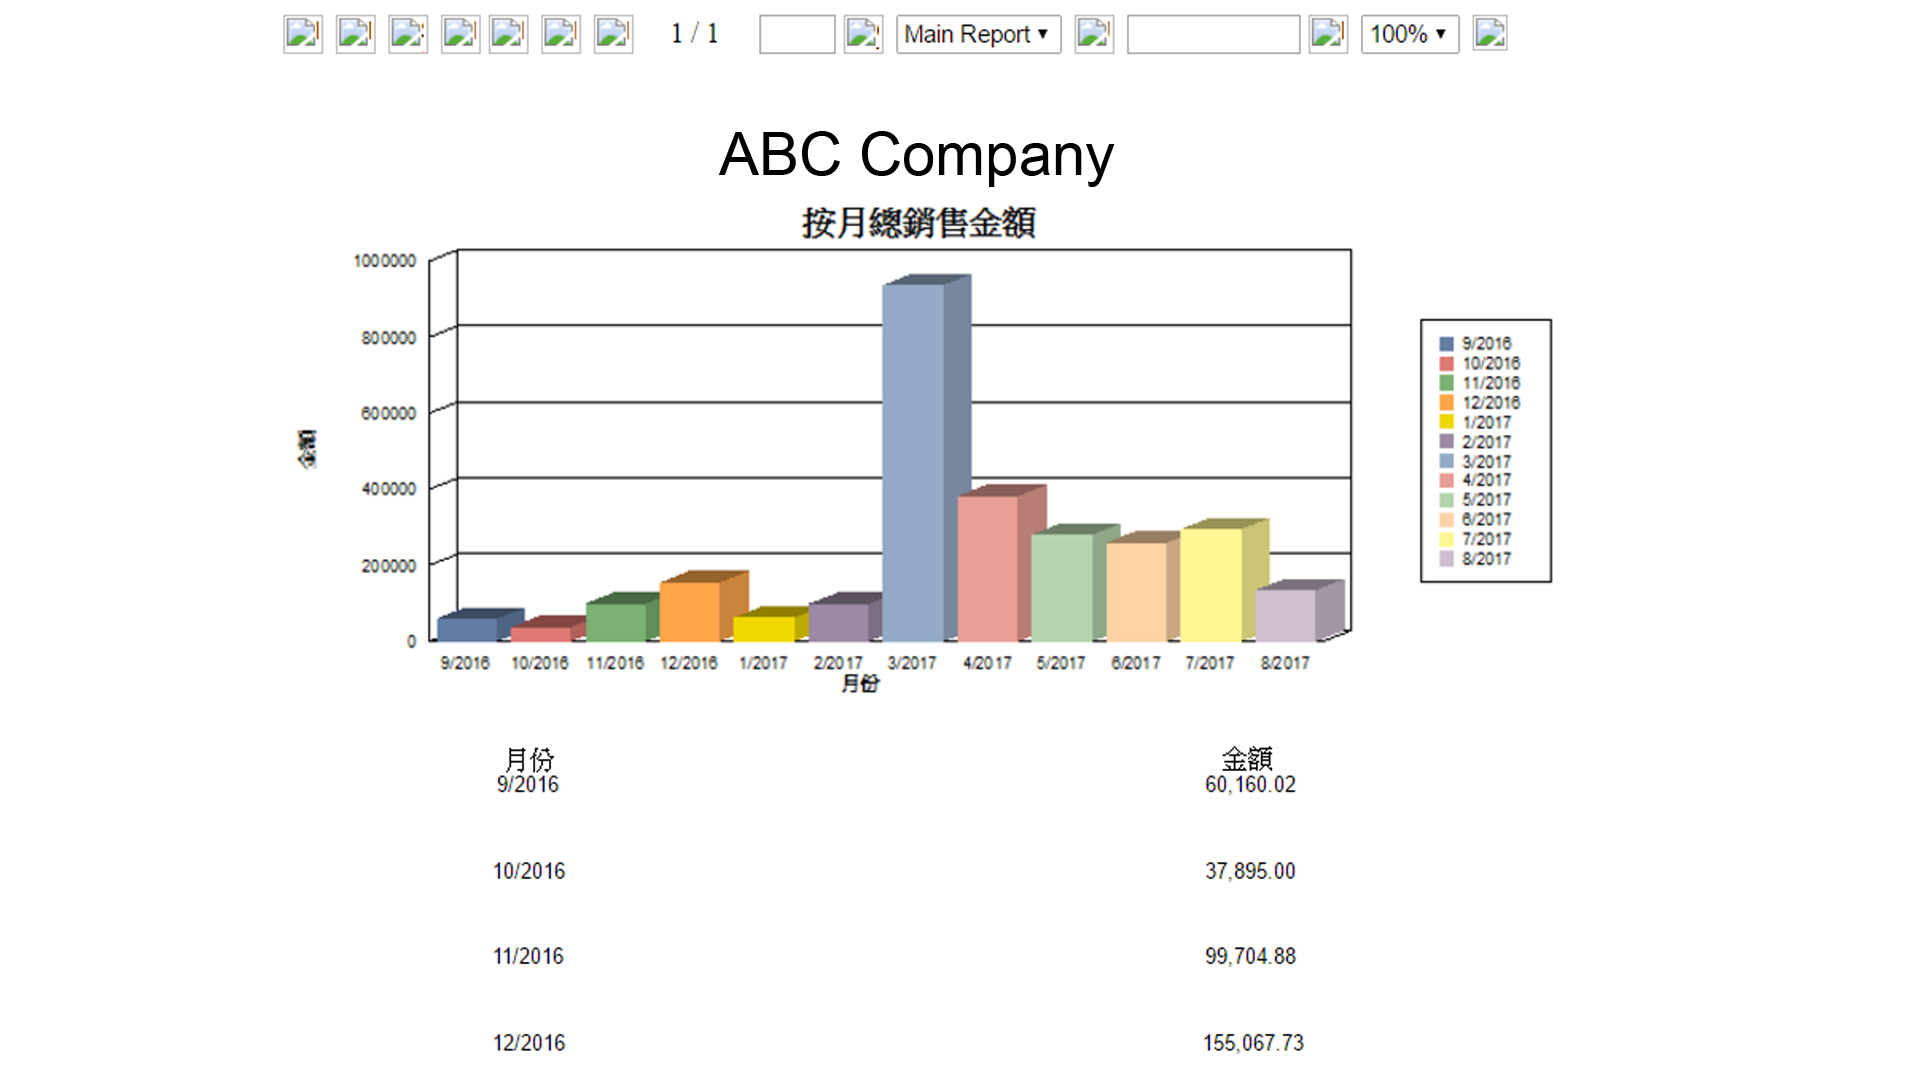
Task: Click go-to-page icon beside page number field
Action: [x=863, y=34]
